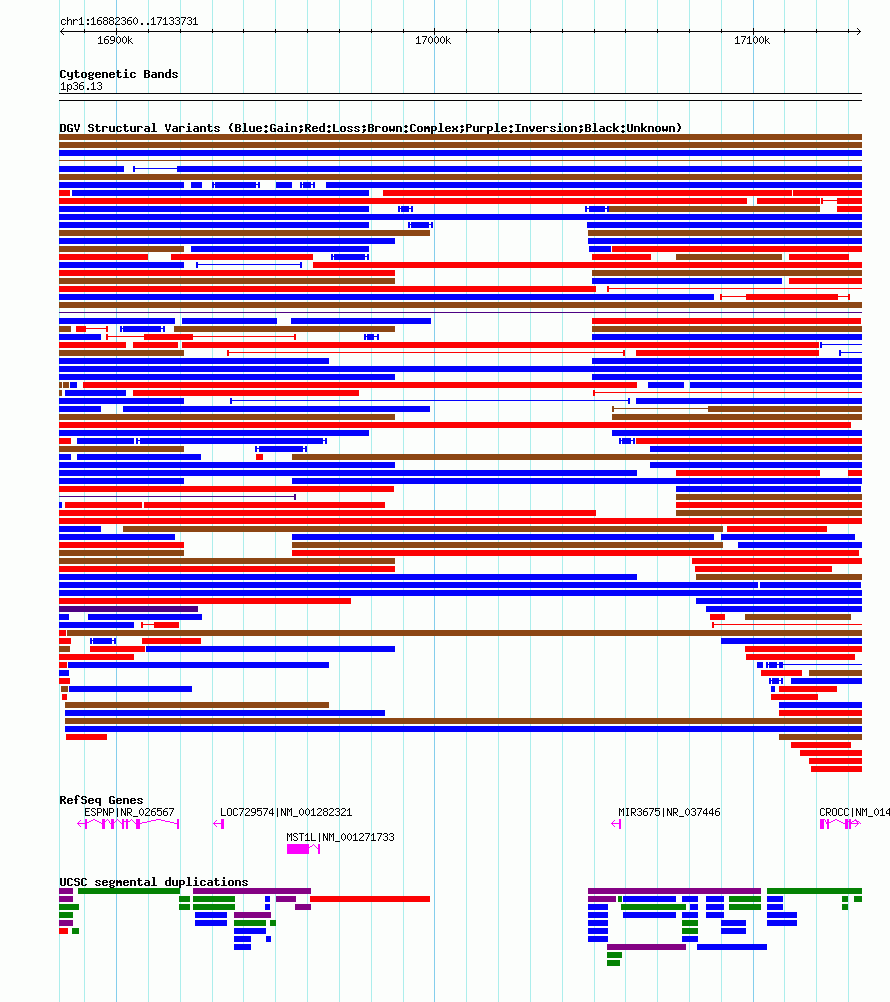Click the MST1L magenta gene glyph
The height and width of the screenshot is (1002, 890).
pos(303,849)
